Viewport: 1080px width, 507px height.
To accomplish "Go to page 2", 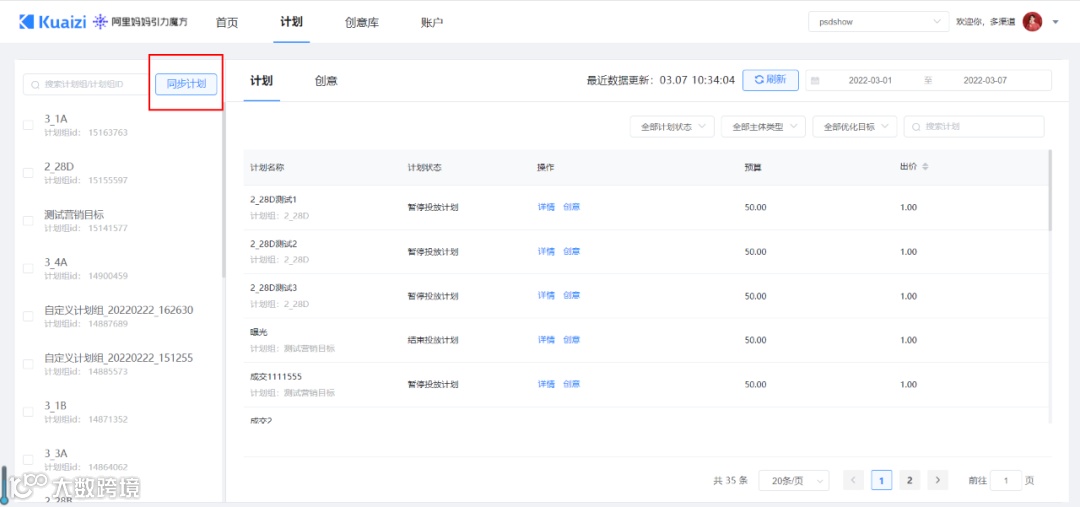I will [x=909, y=481].
